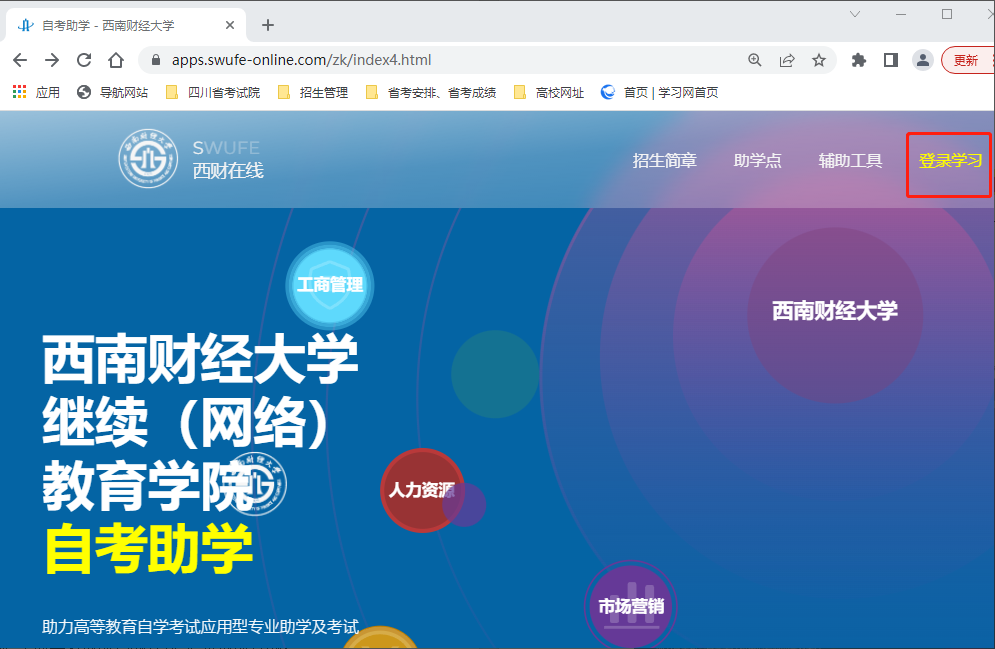Select the 市场营销 purple bubble
The width and height of the screenshot is (995, 649).
tap(631, 606)
